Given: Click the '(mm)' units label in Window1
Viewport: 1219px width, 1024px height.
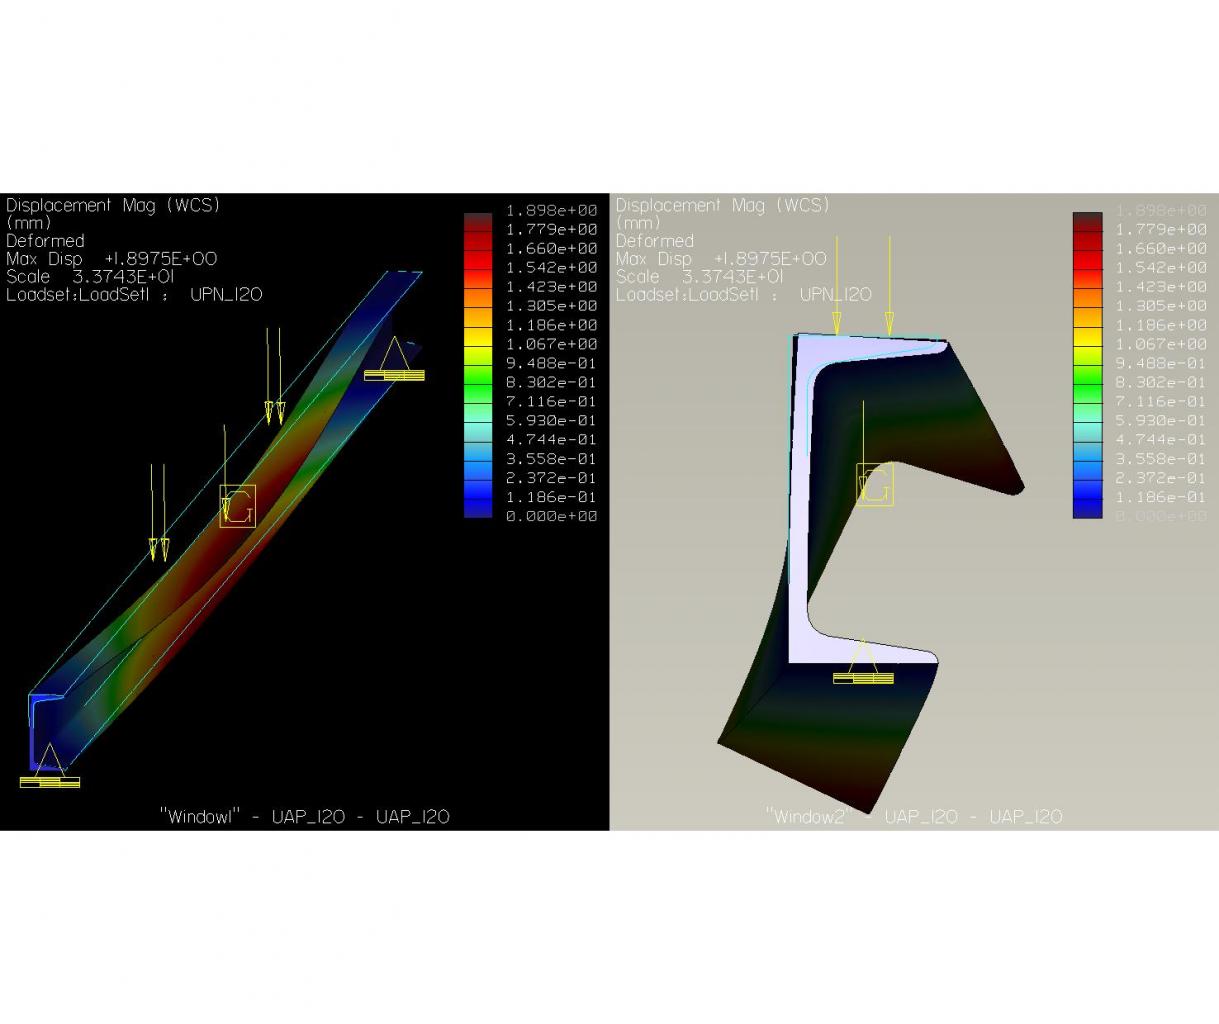Looking at the screenshot, I should (29, 223).
